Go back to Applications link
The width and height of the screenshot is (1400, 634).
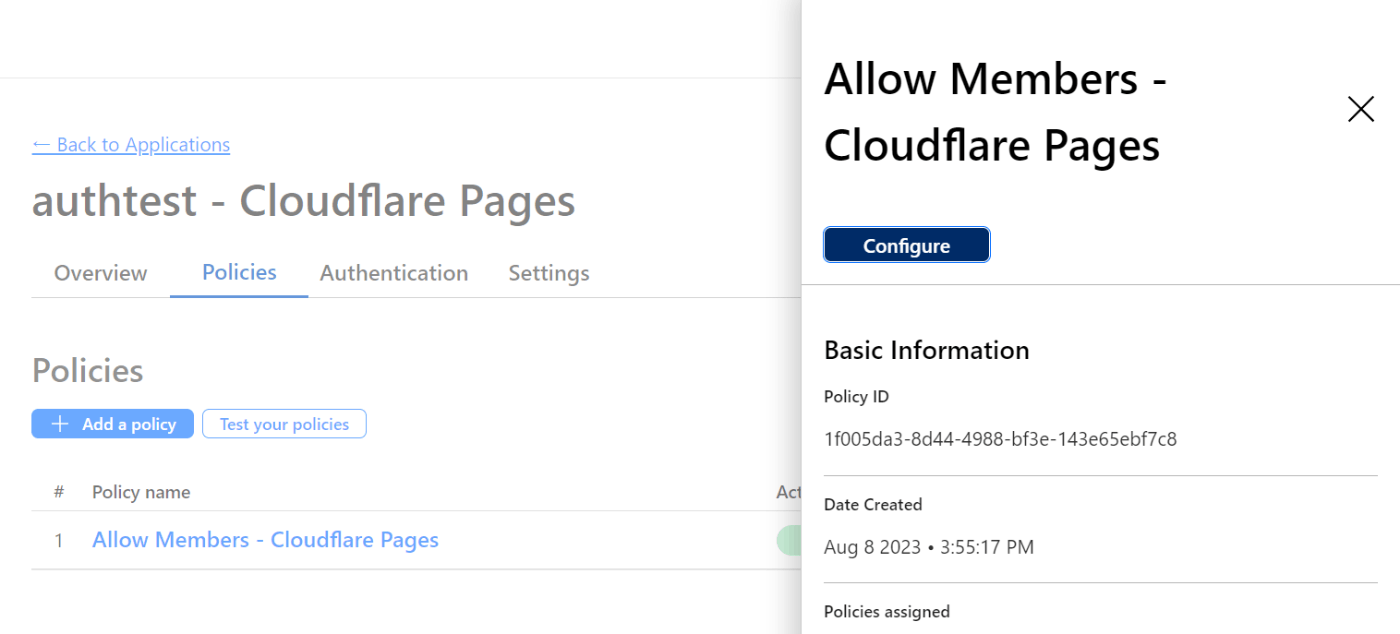[x=131, y=145]
